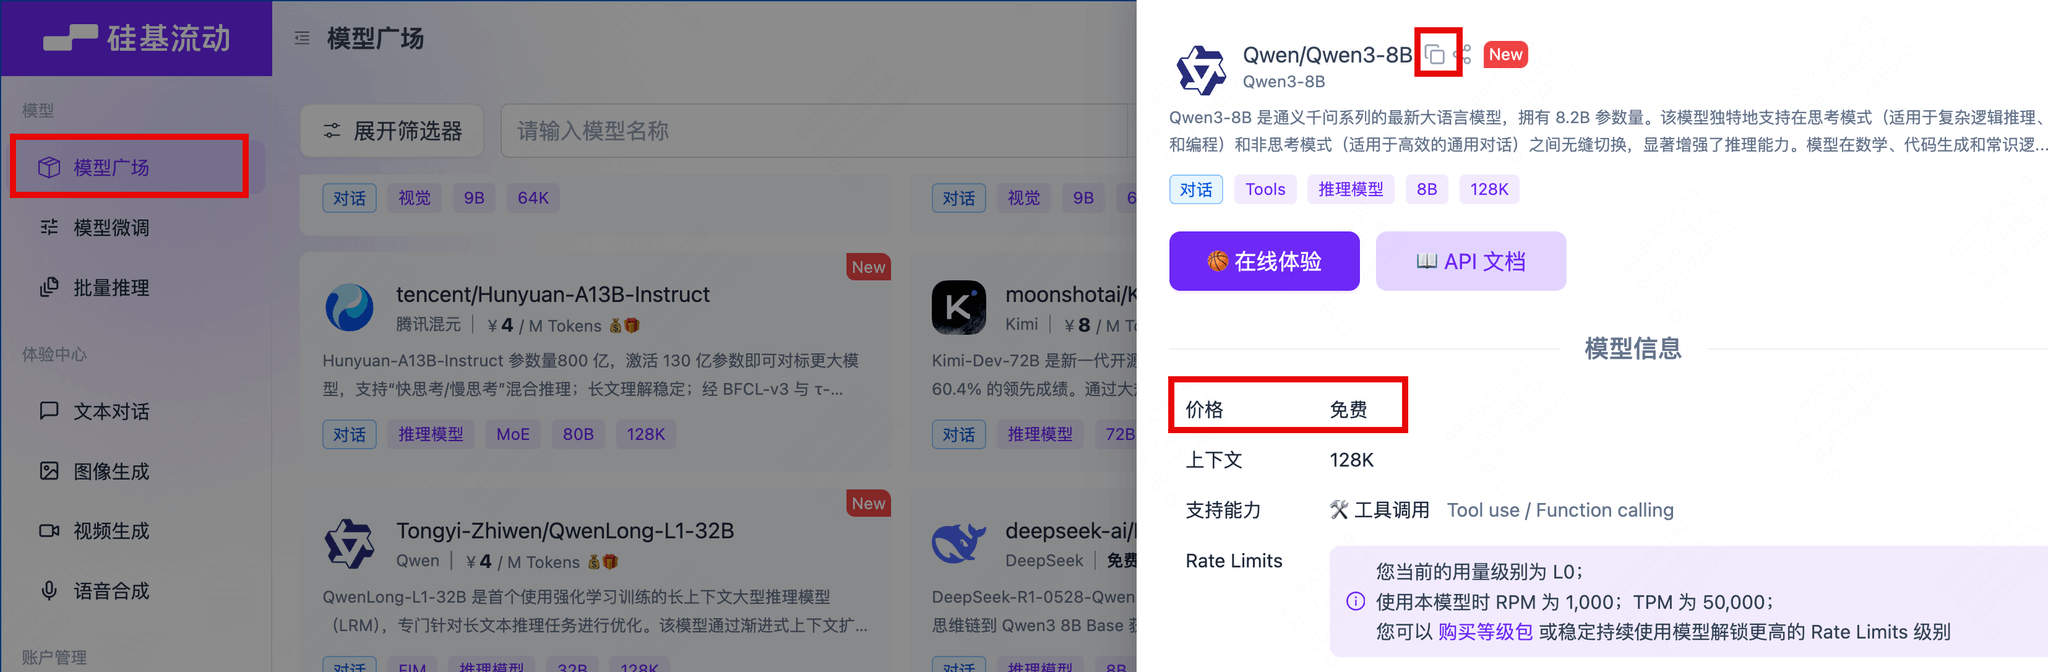
Task: Click the 硅基流动 logo
Action: coord(137,38)
